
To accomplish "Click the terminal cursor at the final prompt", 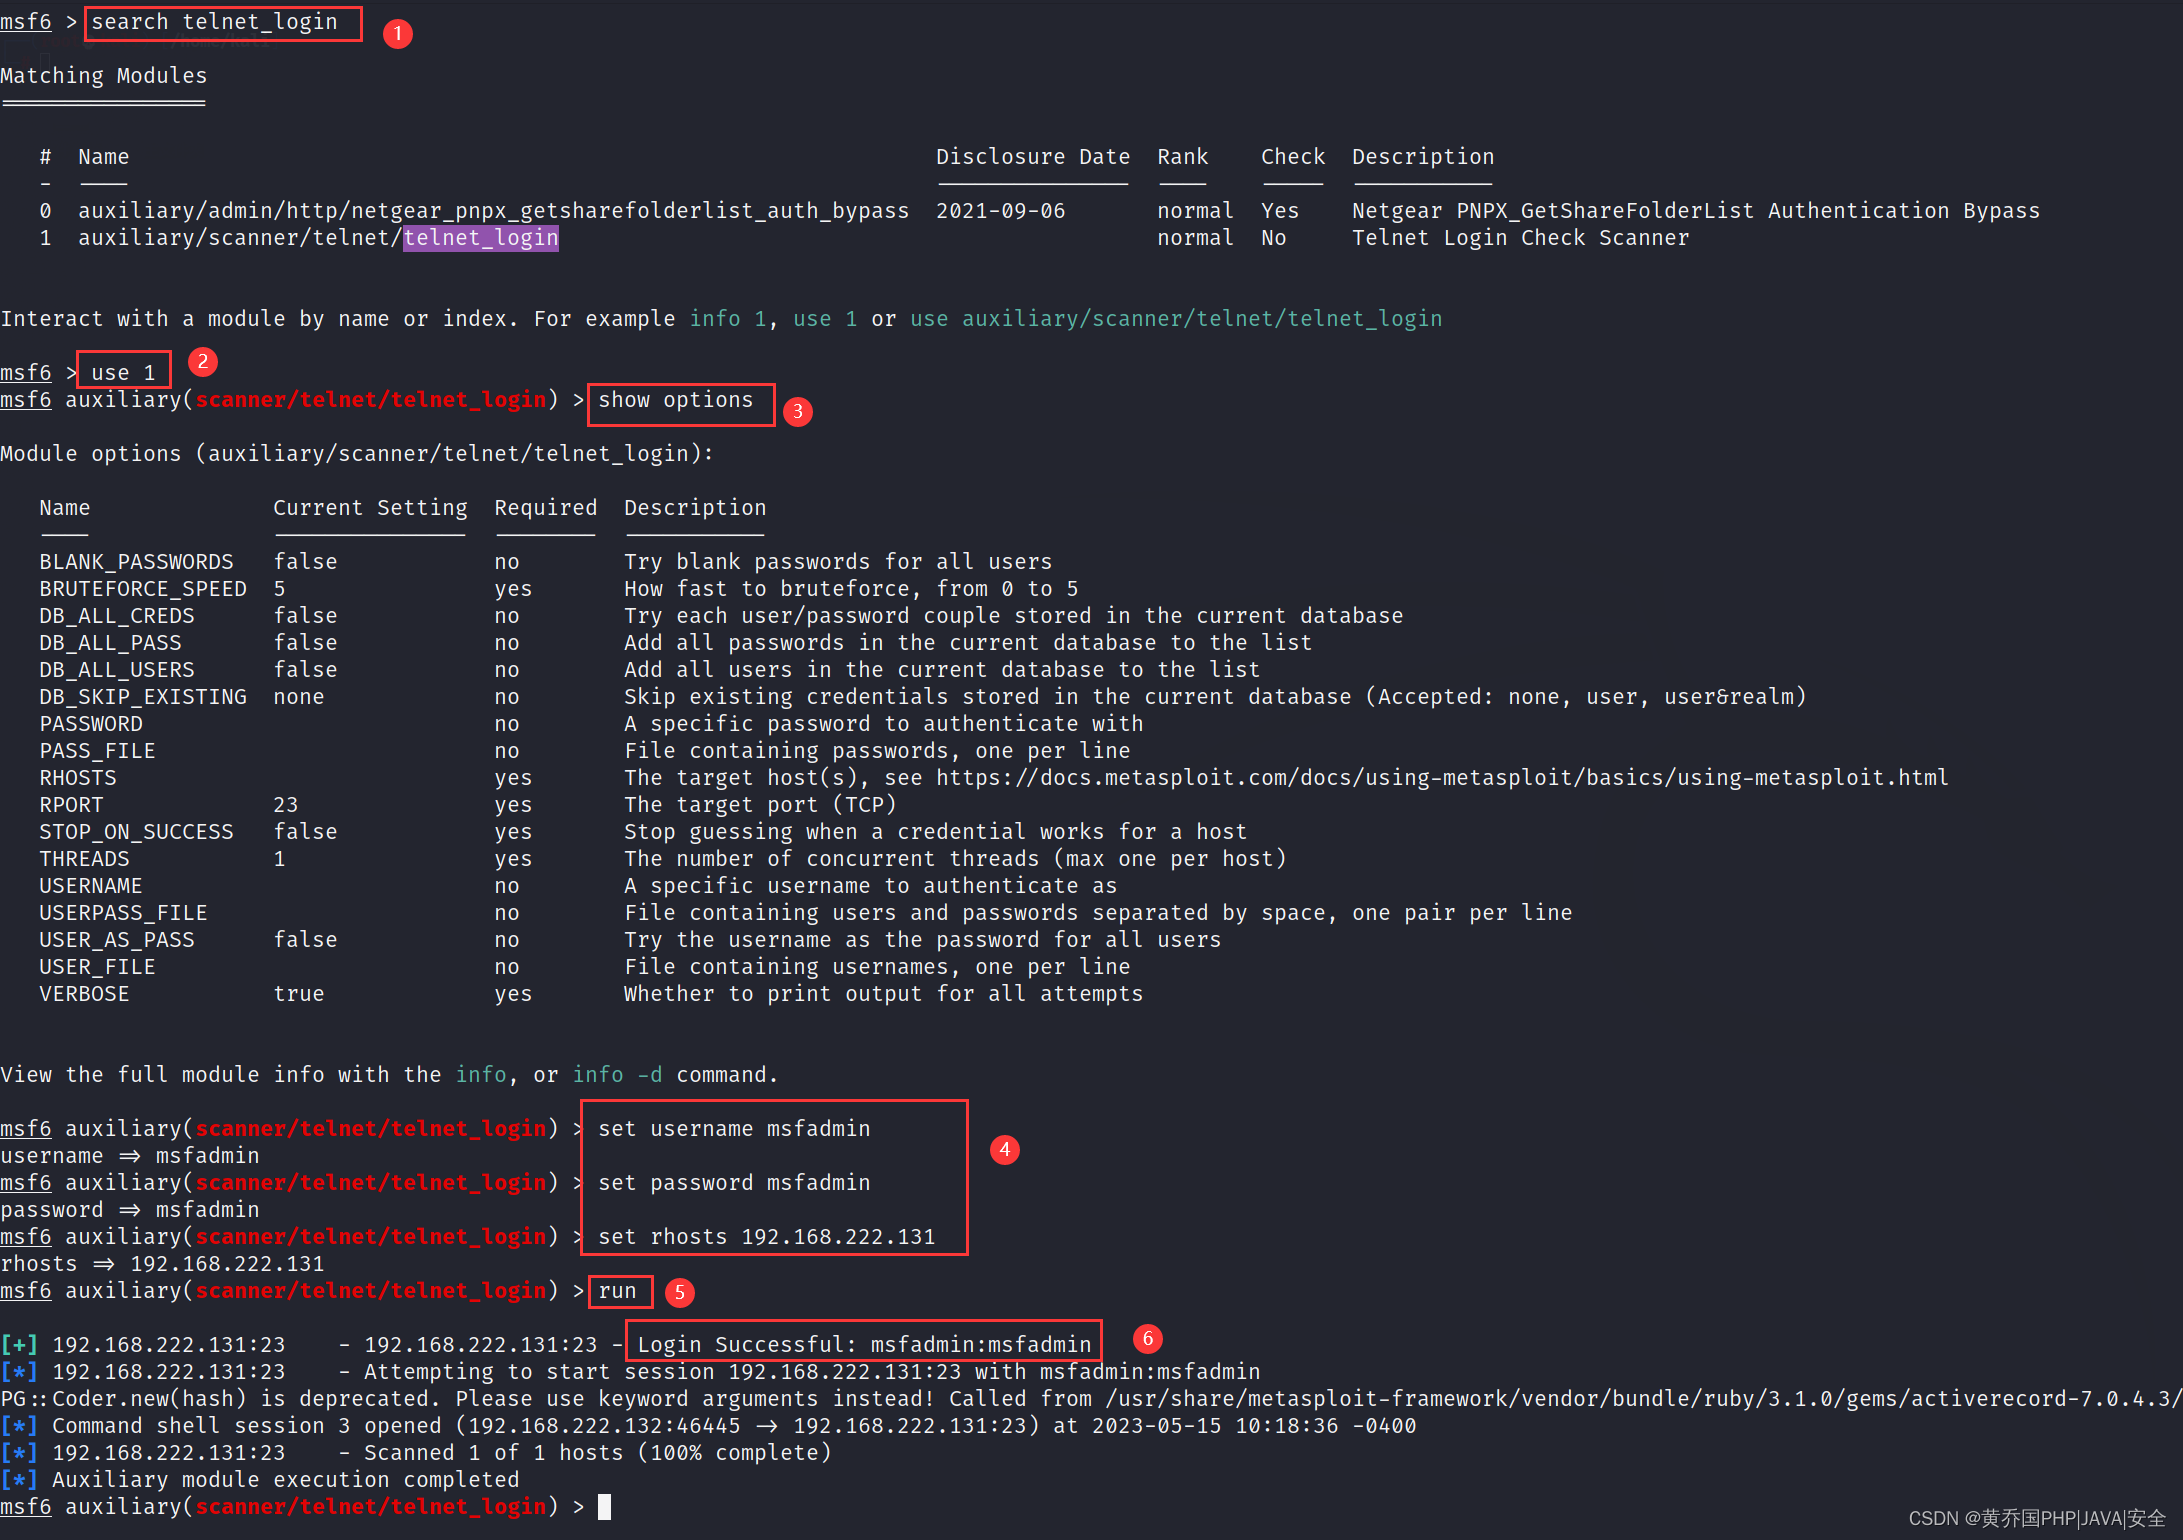I will pos(604,1507).
